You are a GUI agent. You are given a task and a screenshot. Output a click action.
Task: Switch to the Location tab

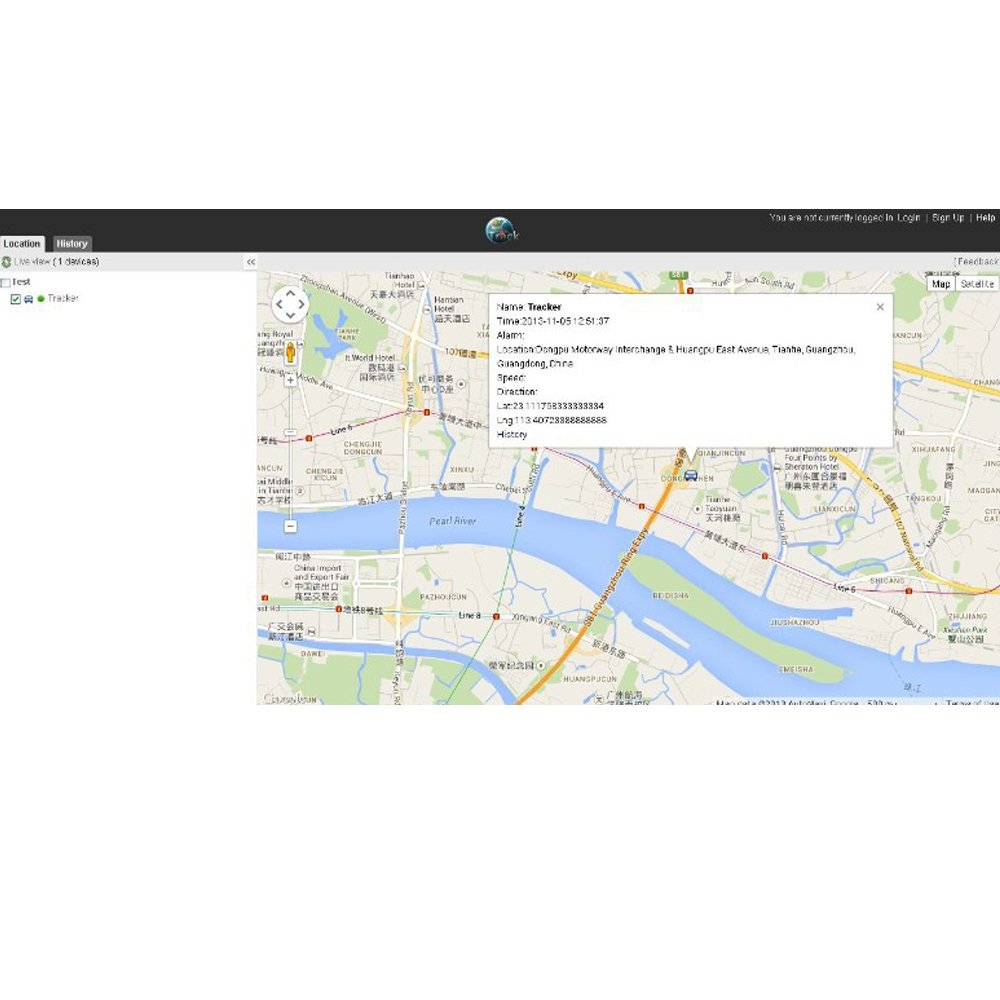coord(22,244)
